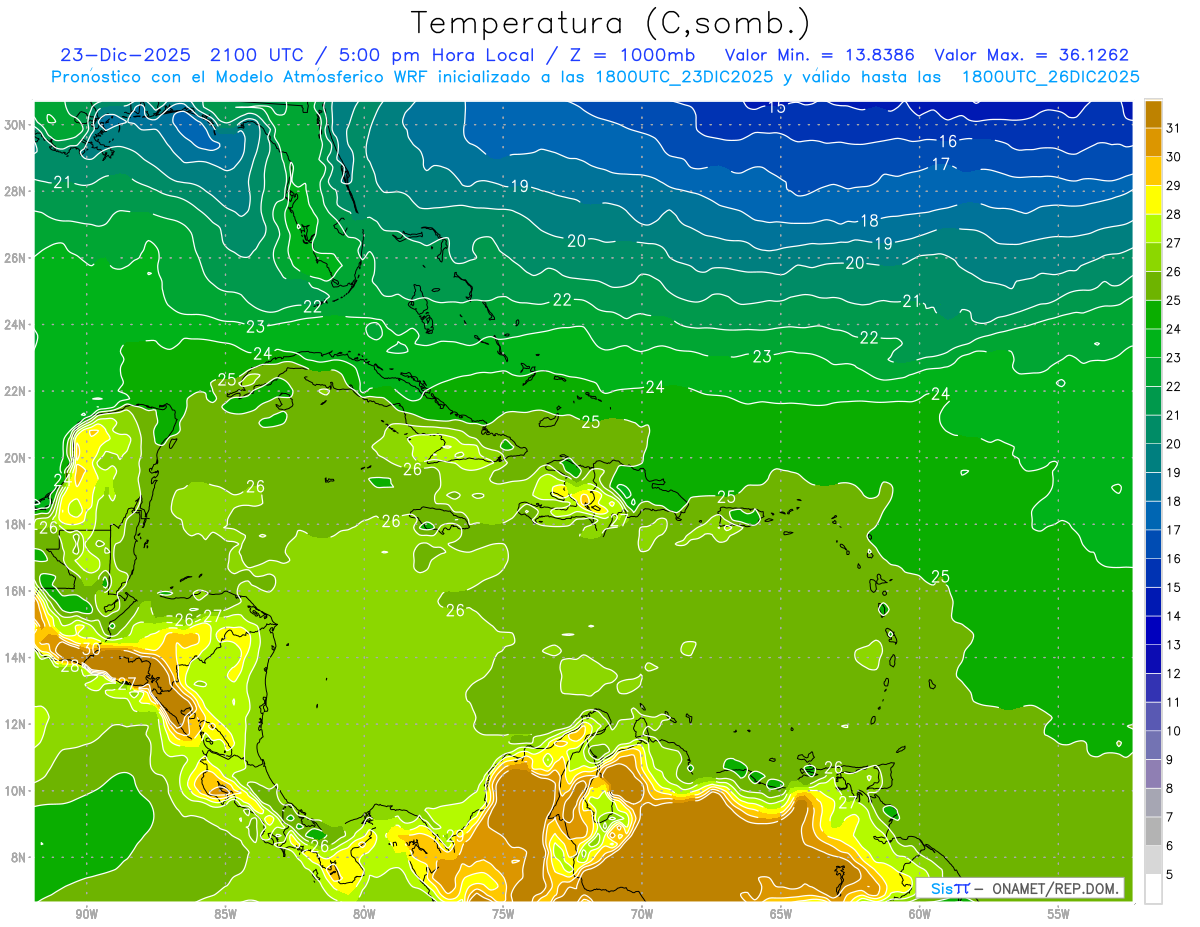Click the '16N' latitude axis label
1200x927 pixels.
17,590
